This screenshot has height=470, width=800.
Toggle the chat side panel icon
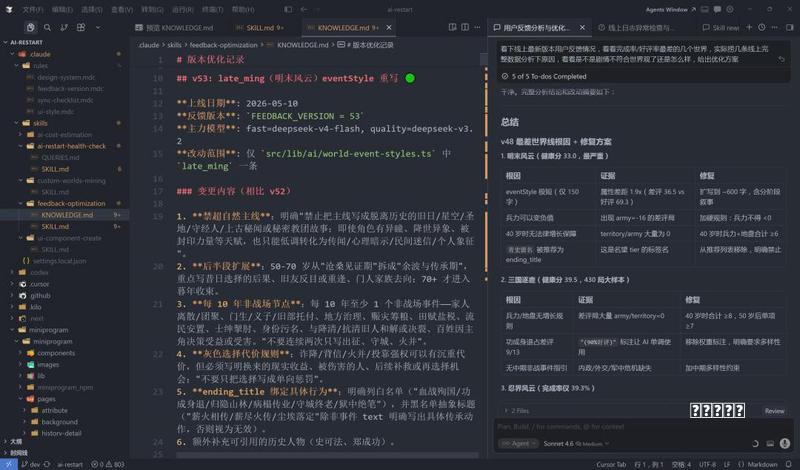point(789,27)
